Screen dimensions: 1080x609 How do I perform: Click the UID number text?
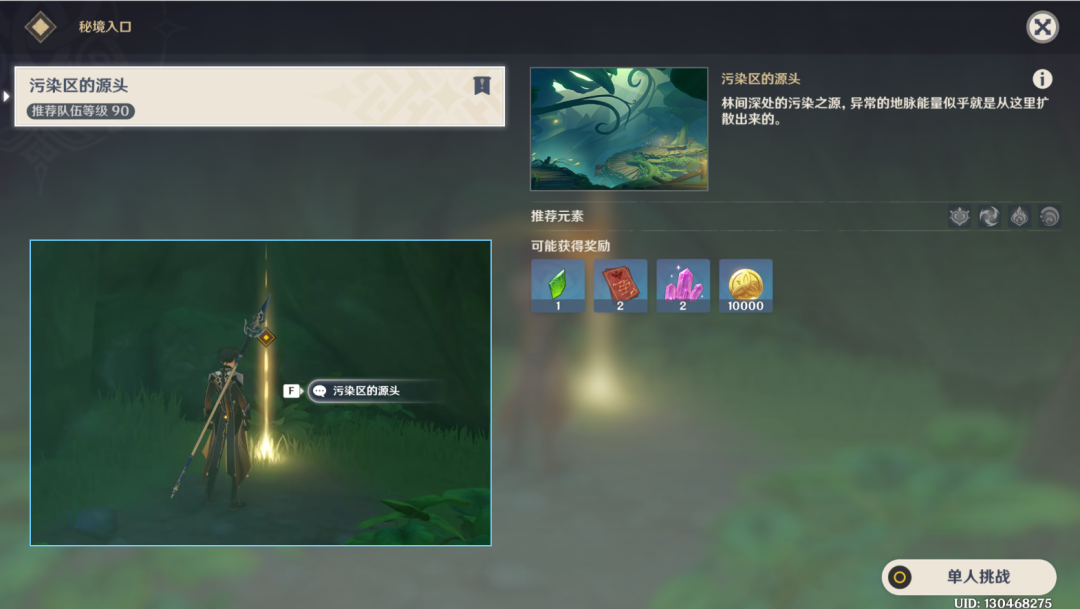(1003, 603)
